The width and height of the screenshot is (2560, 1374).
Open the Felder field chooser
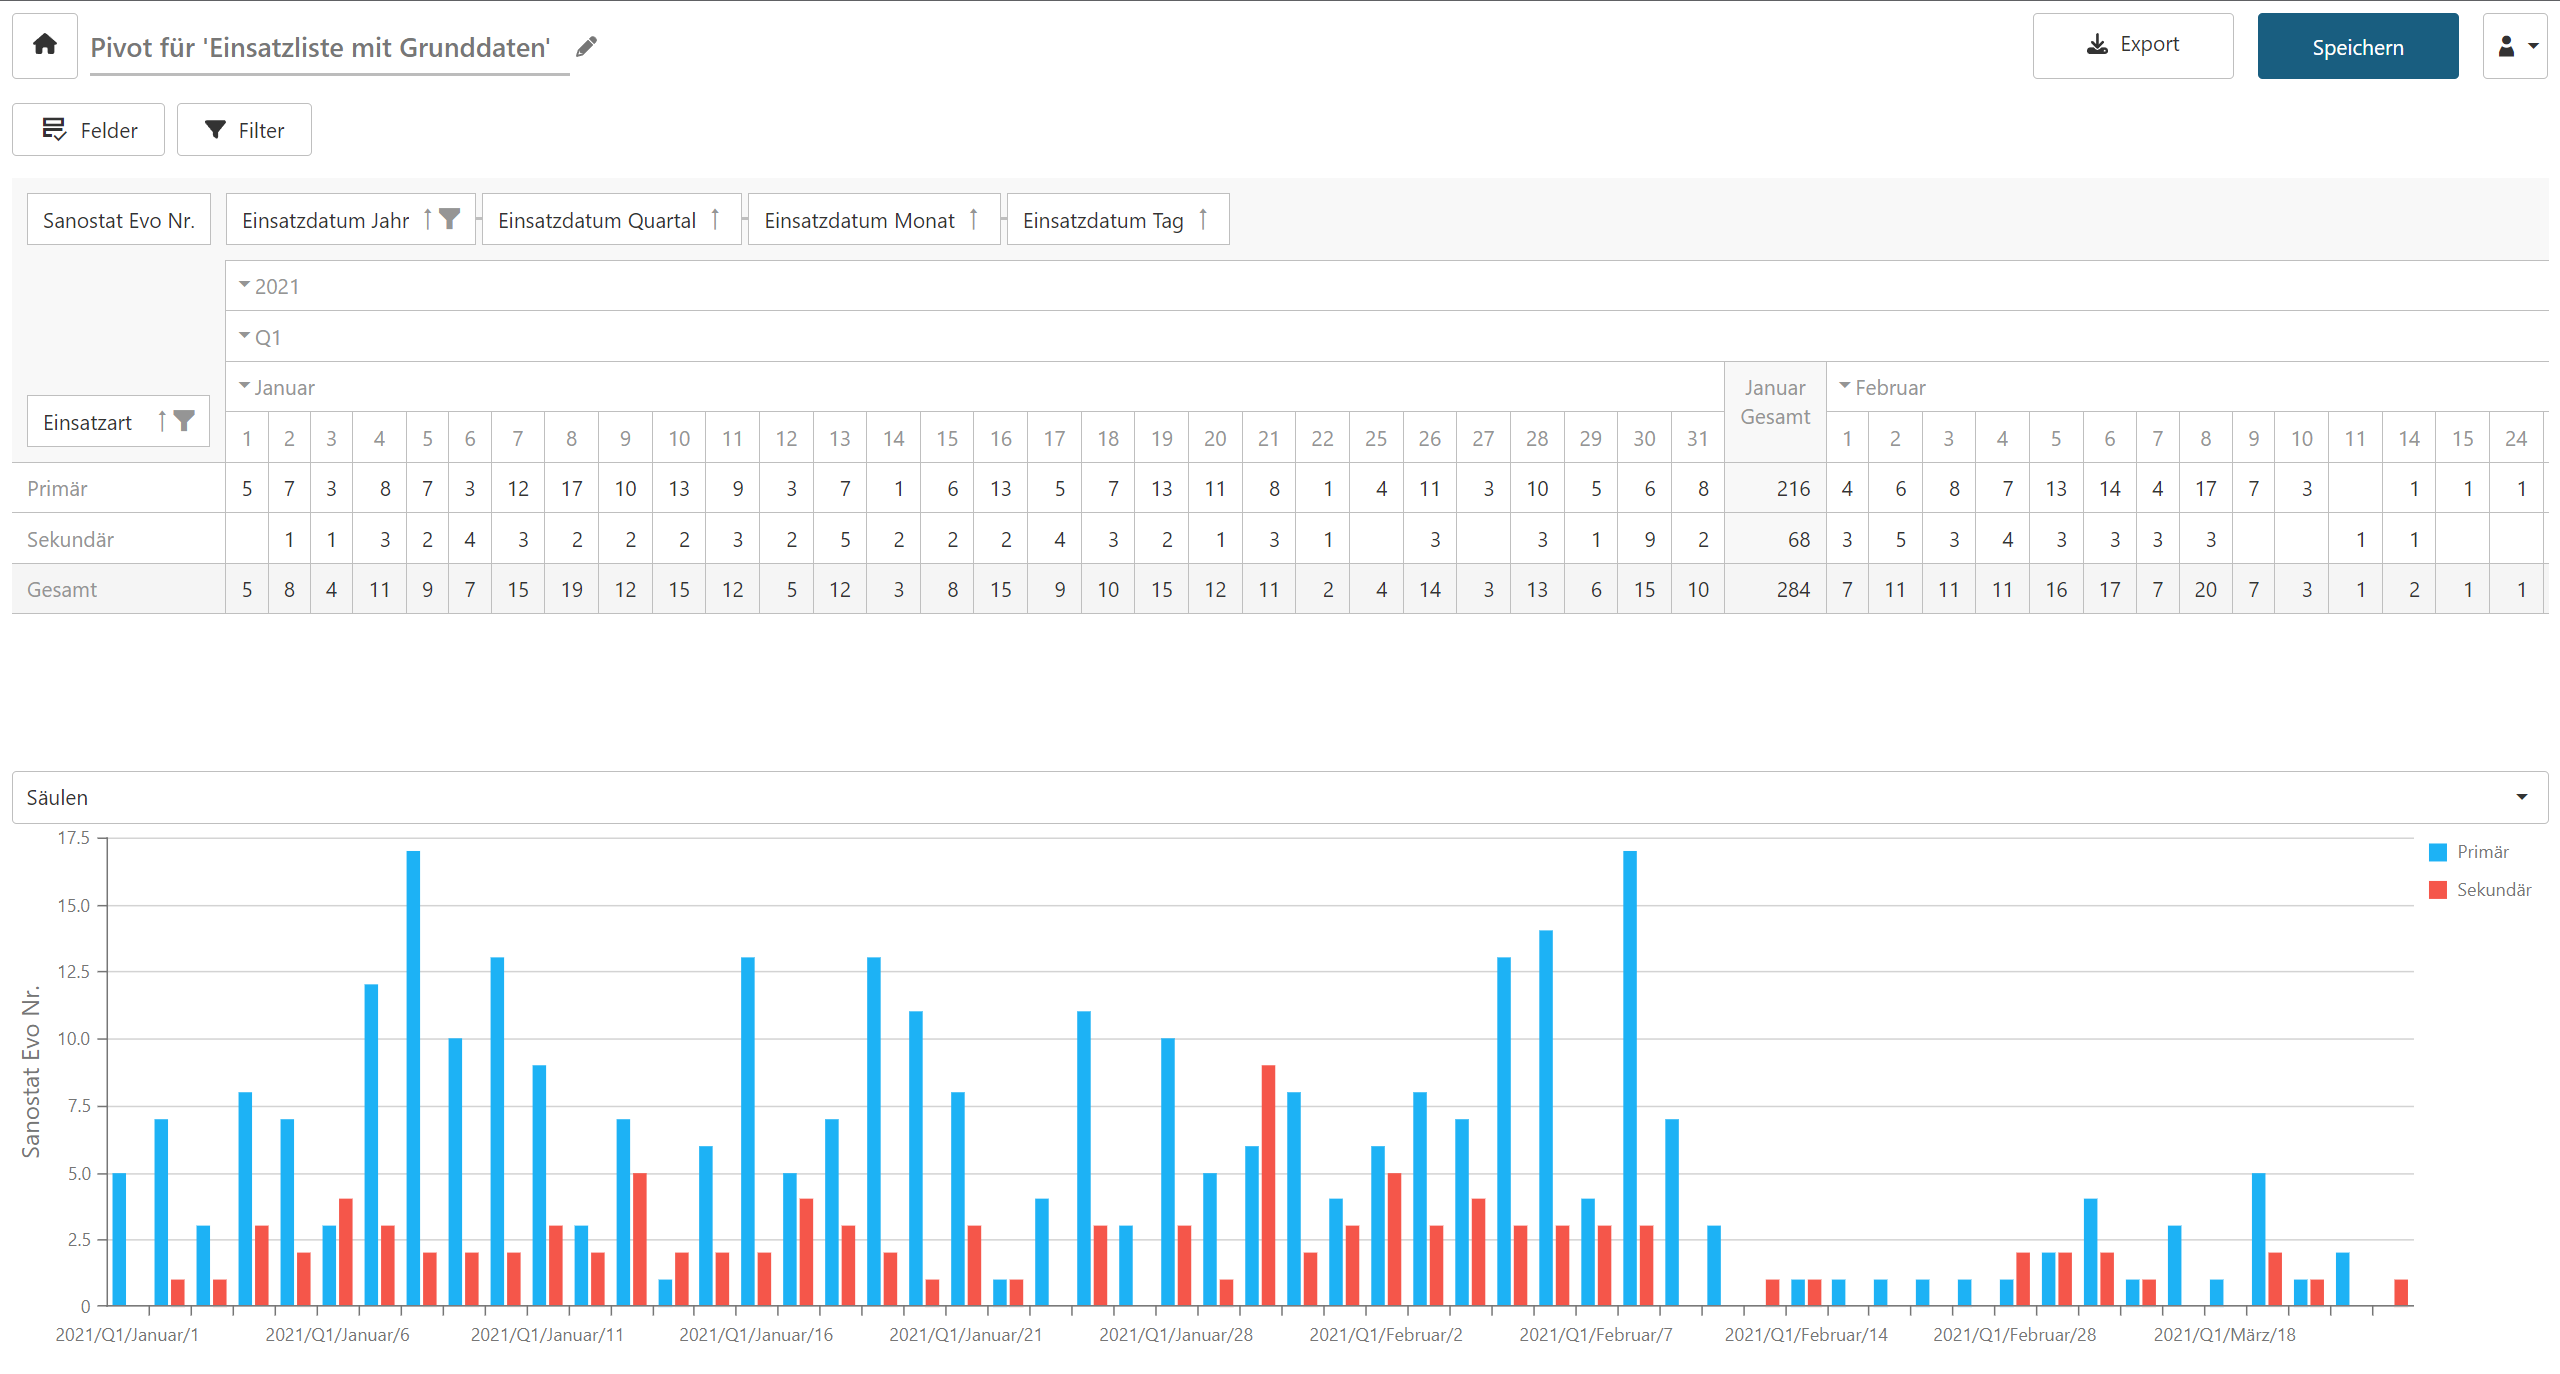coord(88,130)
